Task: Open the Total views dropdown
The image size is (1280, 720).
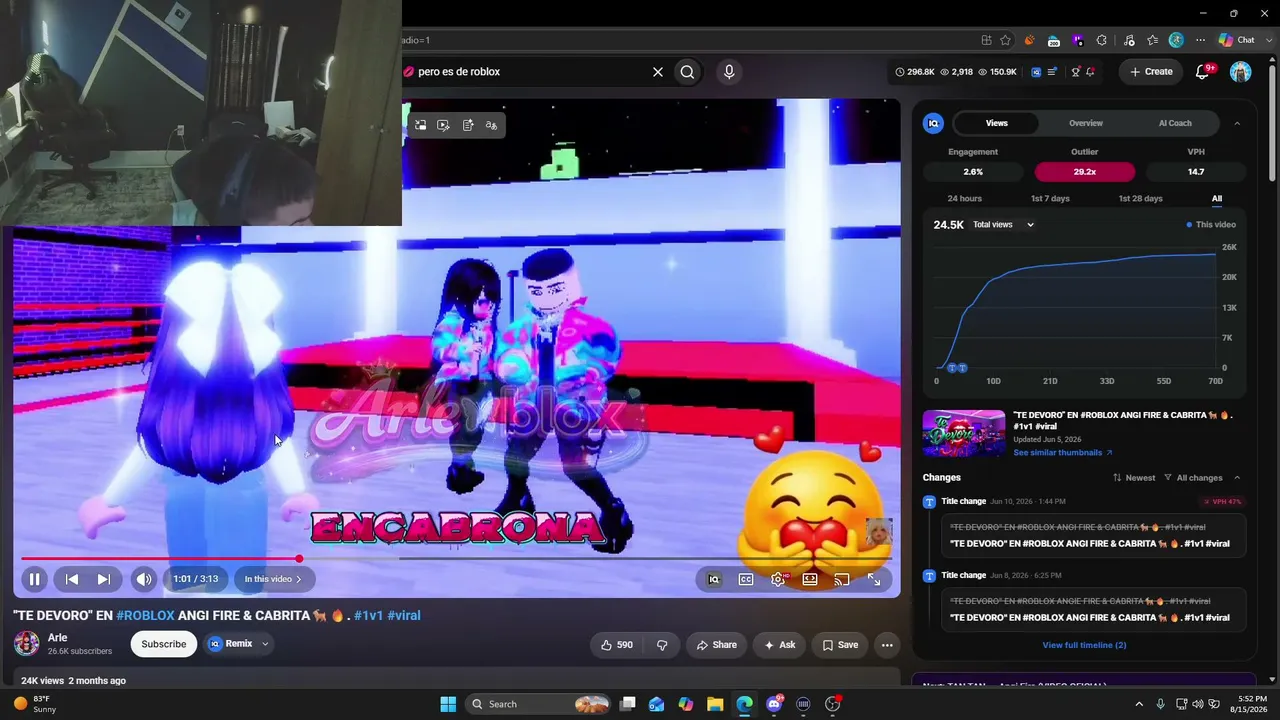Action: click(1004, 225)
